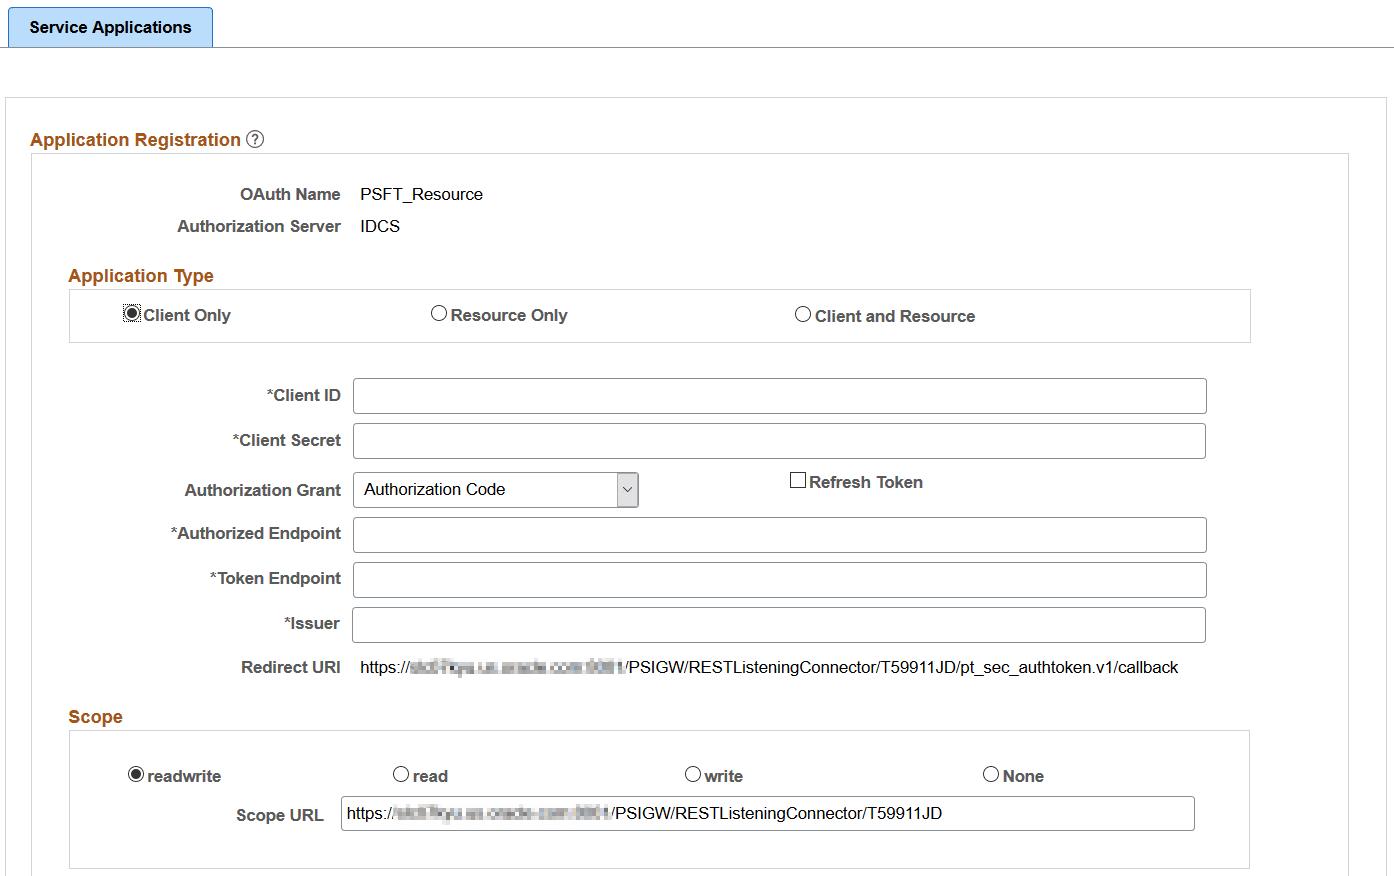Click the Scope URL field
The image size is (1394, 876).
tap(767, 813)
